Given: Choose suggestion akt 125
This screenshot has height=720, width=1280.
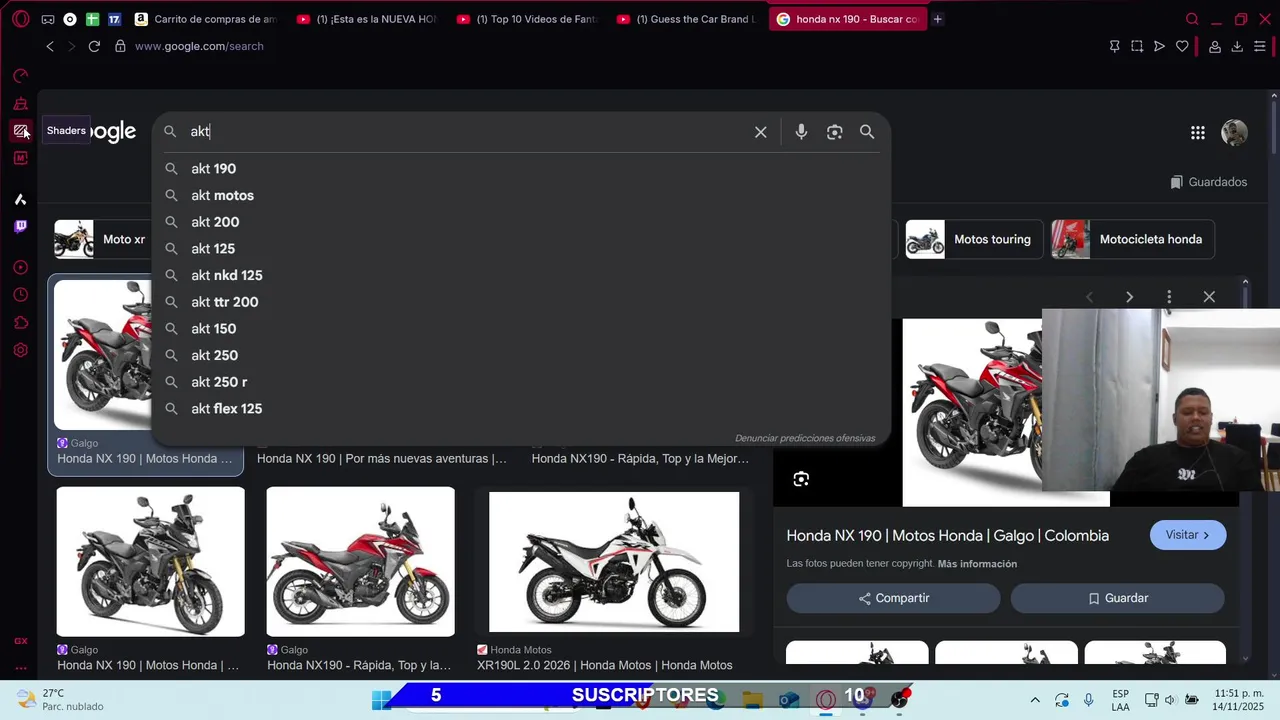Looking at the screenshot, I should tap(520, 249).
